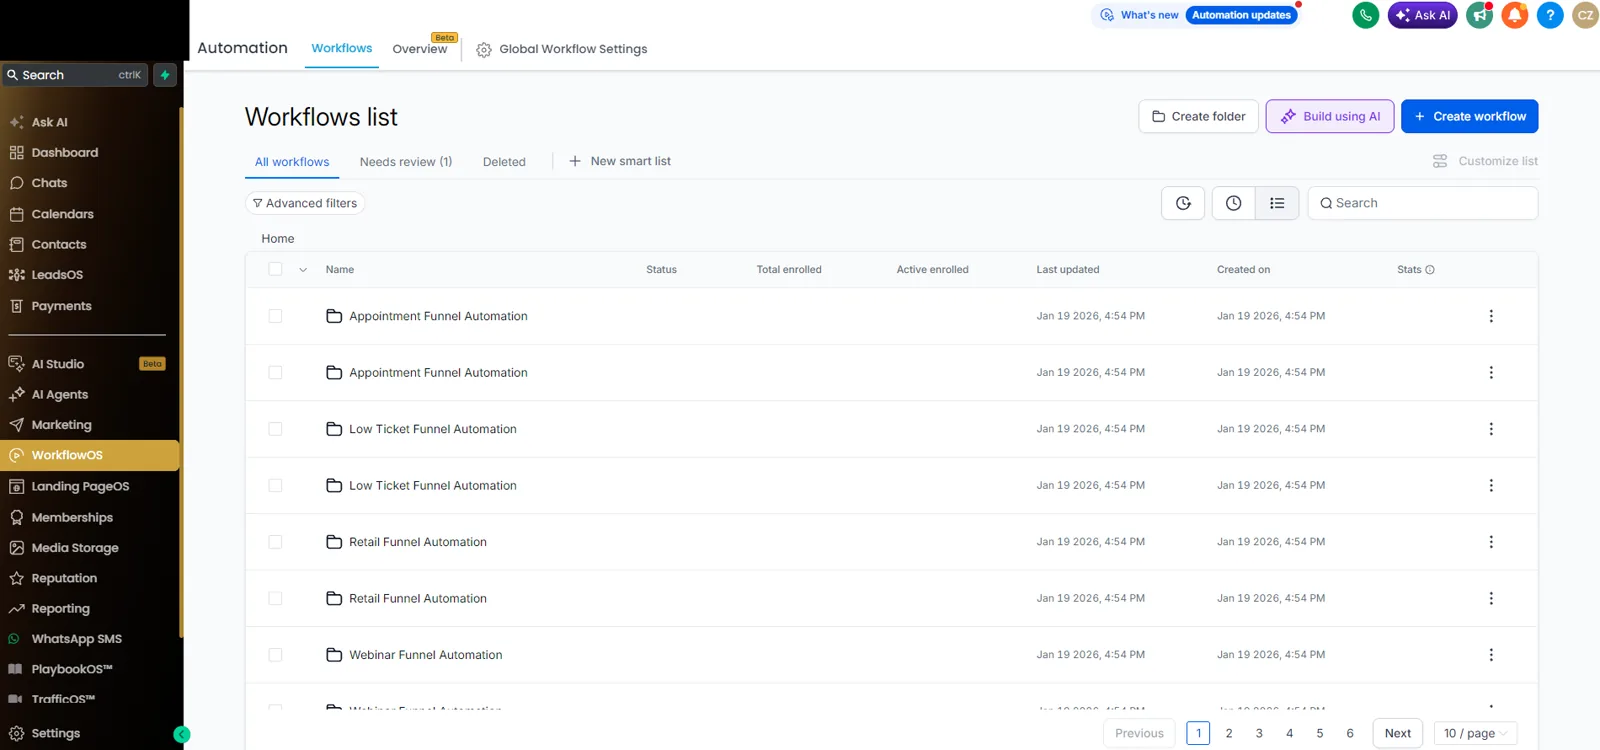Click the history clock icon with arrow
The image size is (1600, 750).
tap(1183, 203)
